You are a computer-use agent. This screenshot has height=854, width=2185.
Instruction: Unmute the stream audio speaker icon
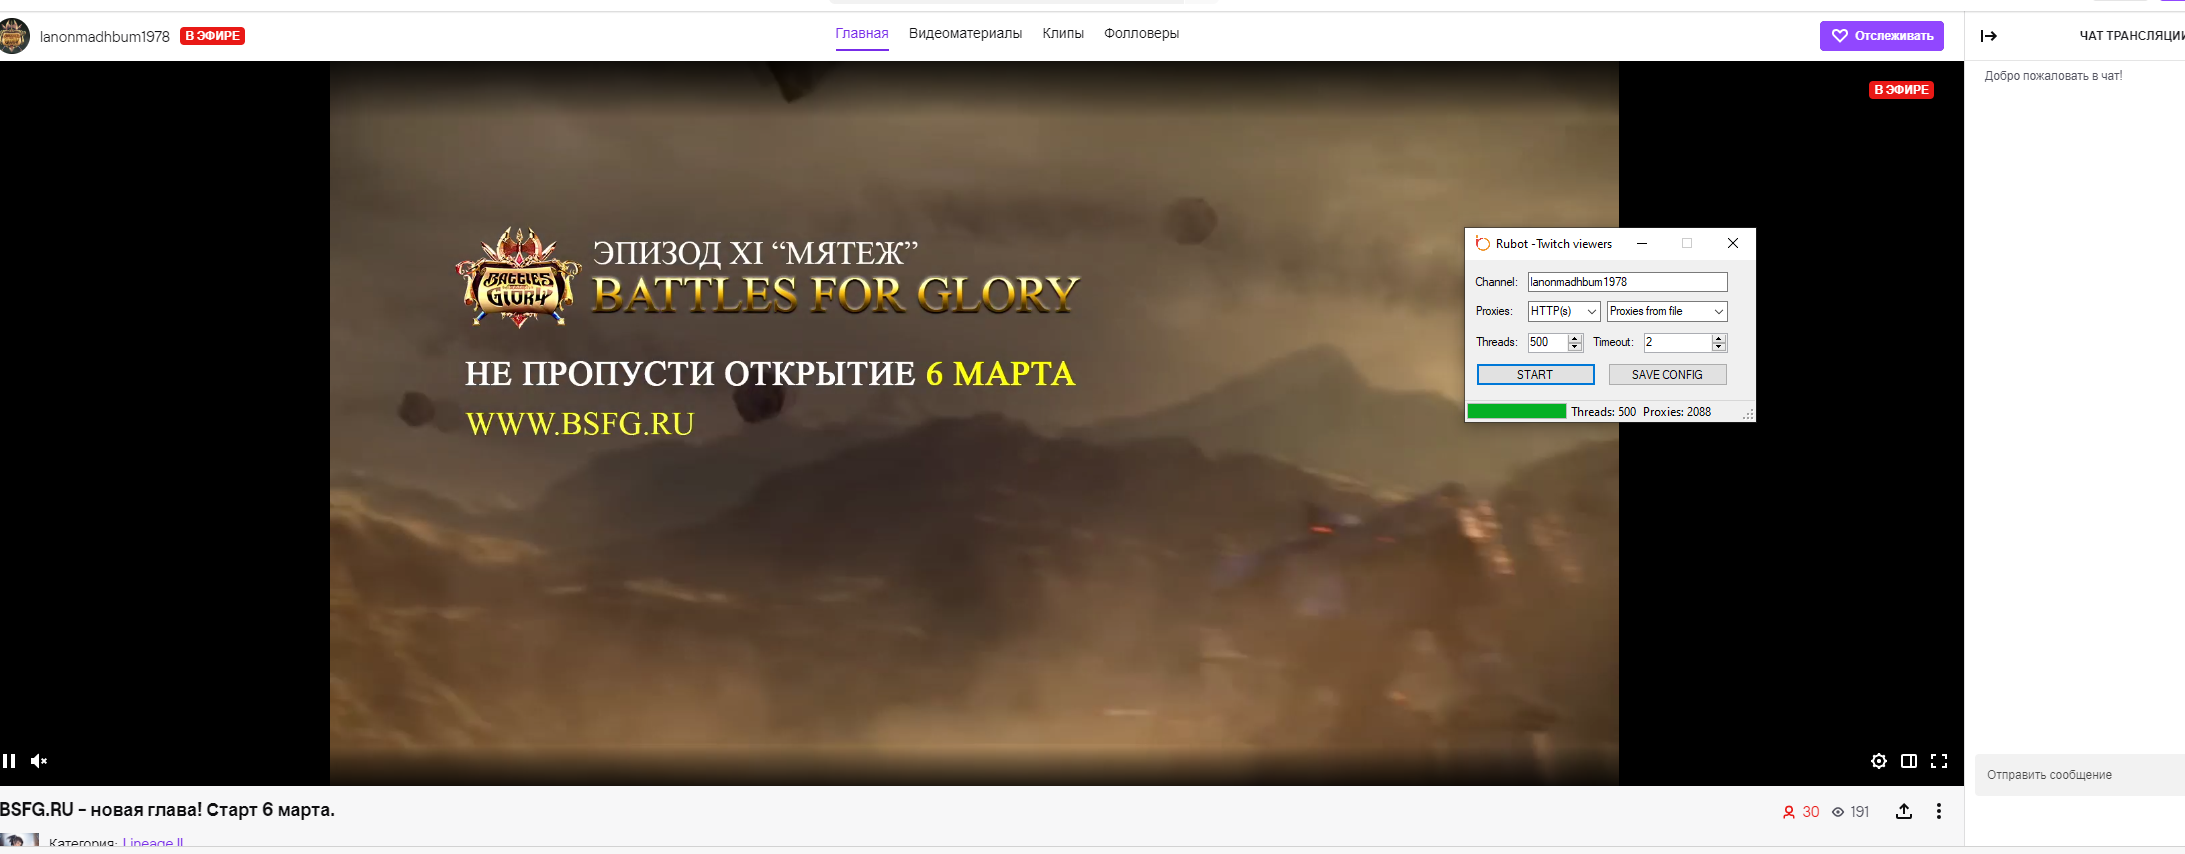pos(39,761)
